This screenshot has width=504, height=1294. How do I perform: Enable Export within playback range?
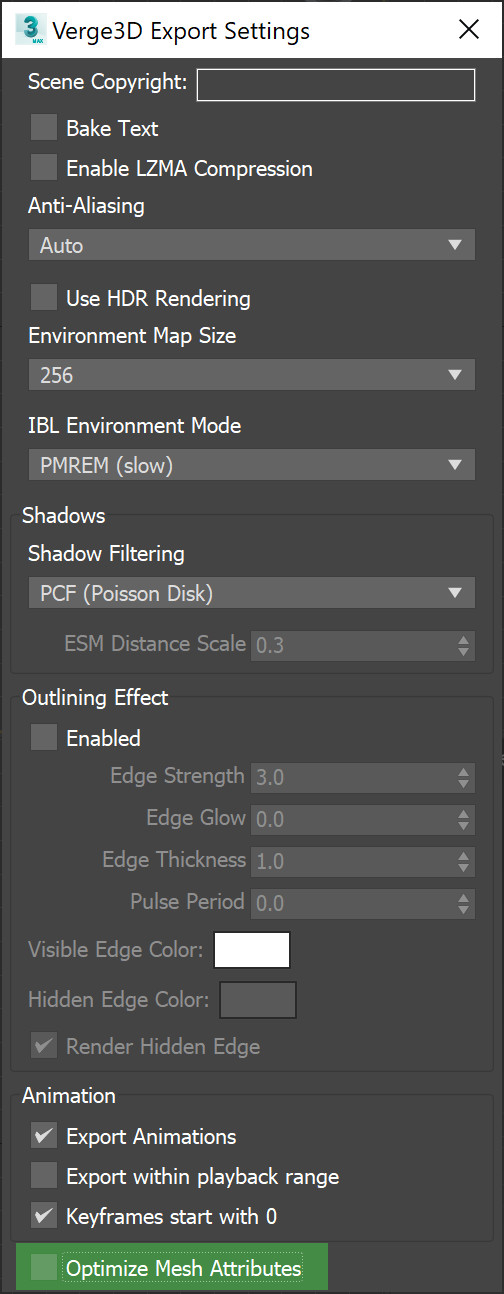tap(44, 1175)
